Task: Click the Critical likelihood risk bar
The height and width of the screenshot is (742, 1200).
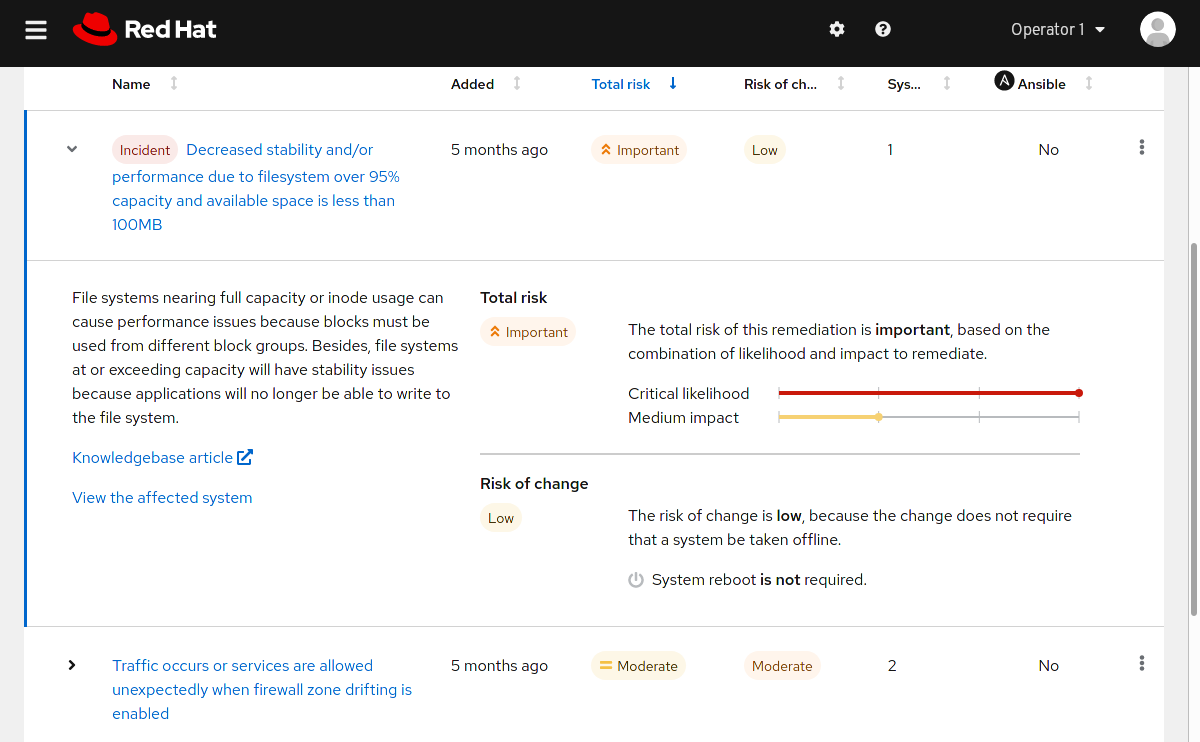Action: click(x=928, y=393)
